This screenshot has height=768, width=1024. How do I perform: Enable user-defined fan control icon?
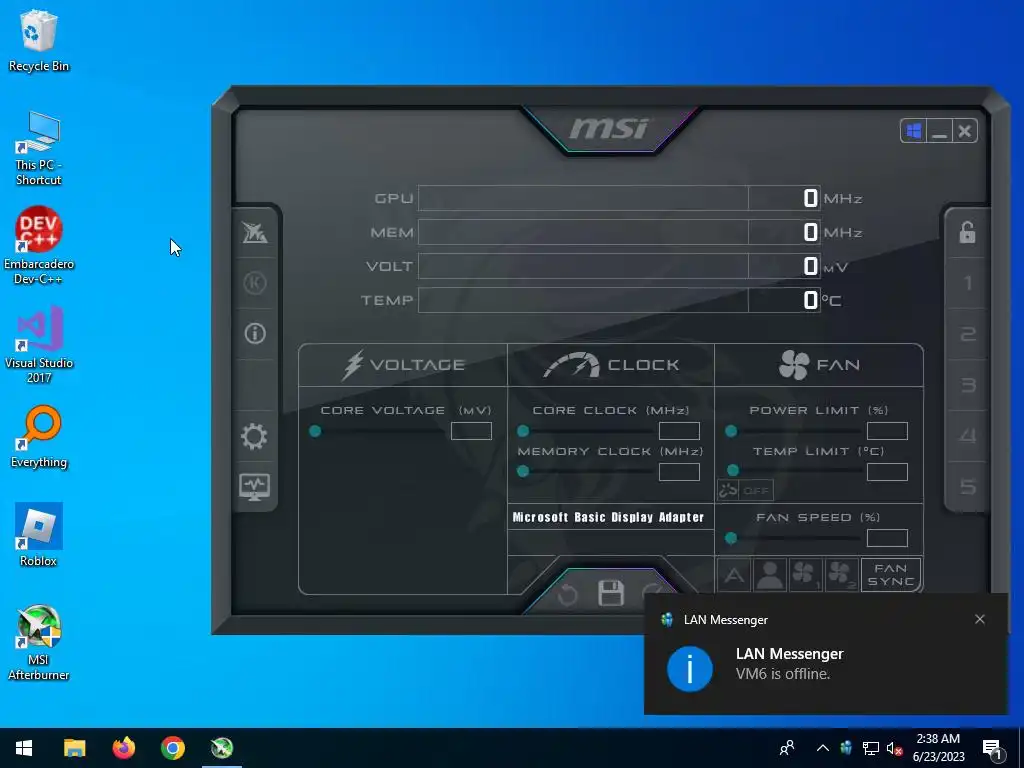[x=770, y=575]
